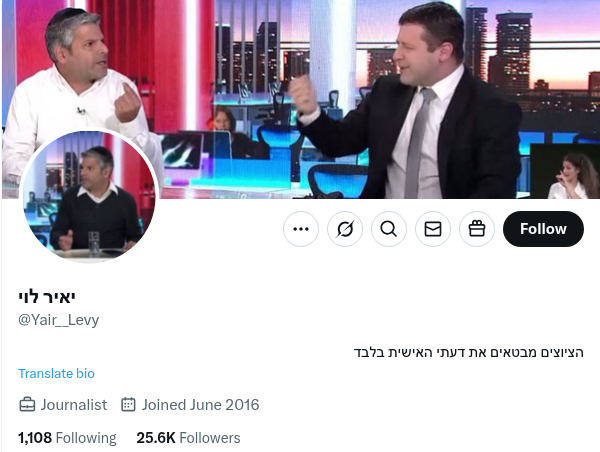Search this profile's posts via magnifier icon

click(x=389, y=229)
